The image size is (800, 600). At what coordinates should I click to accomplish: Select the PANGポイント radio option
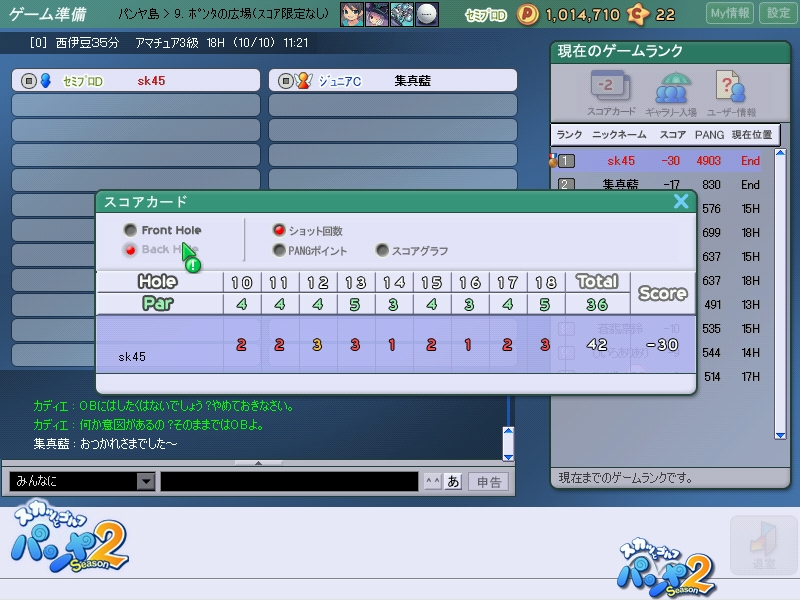tap(279, 250)
